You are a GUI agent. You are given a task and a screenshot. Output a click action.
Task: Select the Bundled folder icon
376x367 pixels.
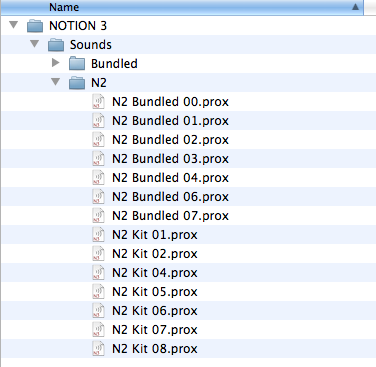[x=77, y=64]
